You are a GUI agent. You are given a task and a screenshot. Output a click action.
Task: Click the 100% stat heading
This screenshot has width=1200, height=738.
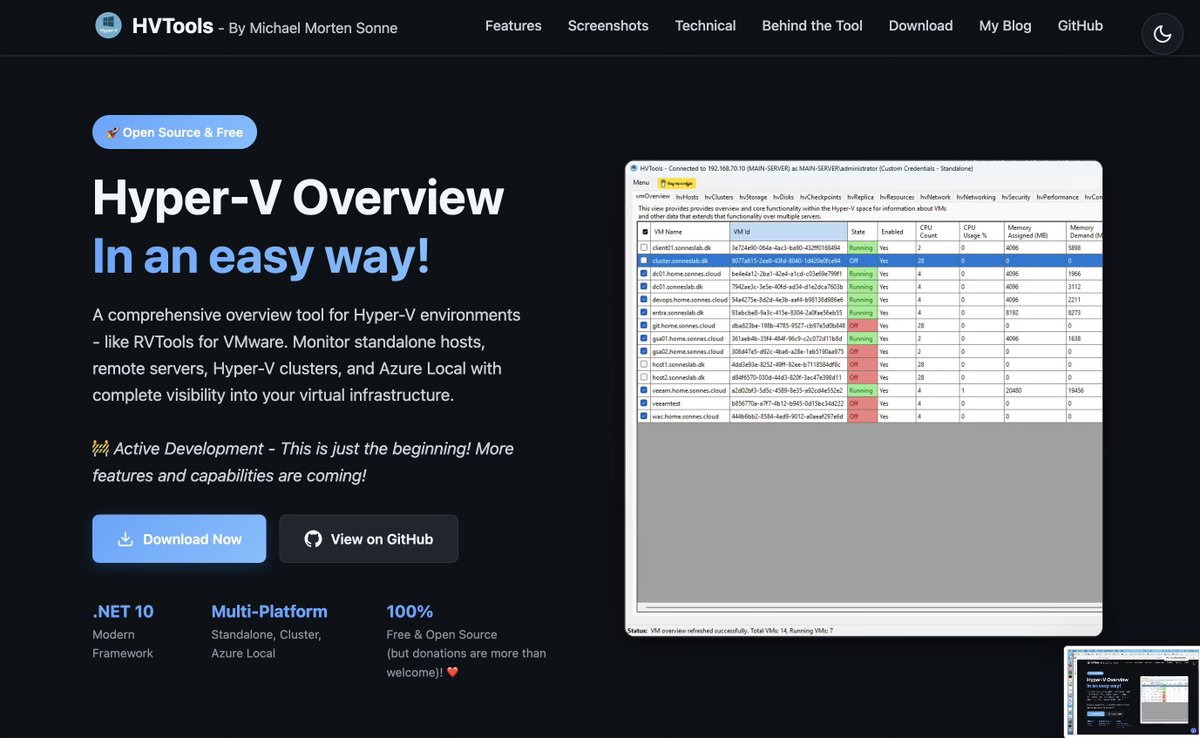[x=410, y=611]
